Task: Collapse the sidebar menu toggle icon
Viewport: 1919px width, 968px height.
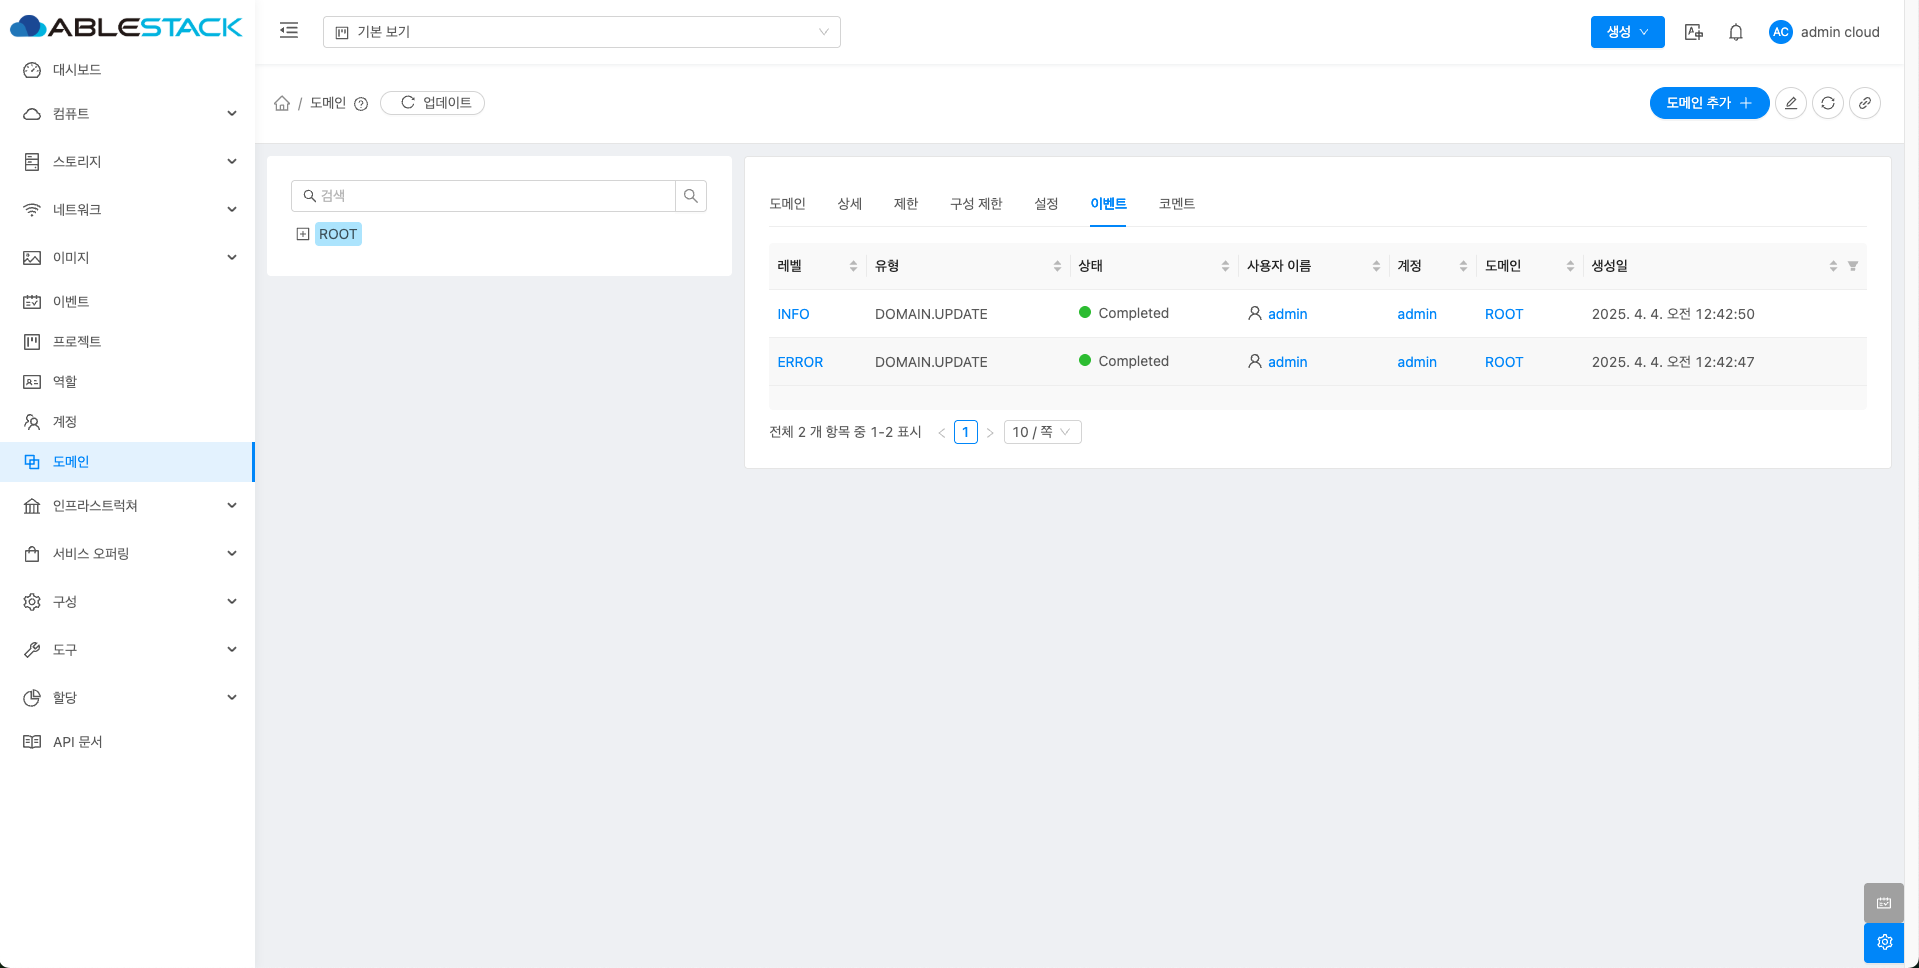Action: [289, 31]
